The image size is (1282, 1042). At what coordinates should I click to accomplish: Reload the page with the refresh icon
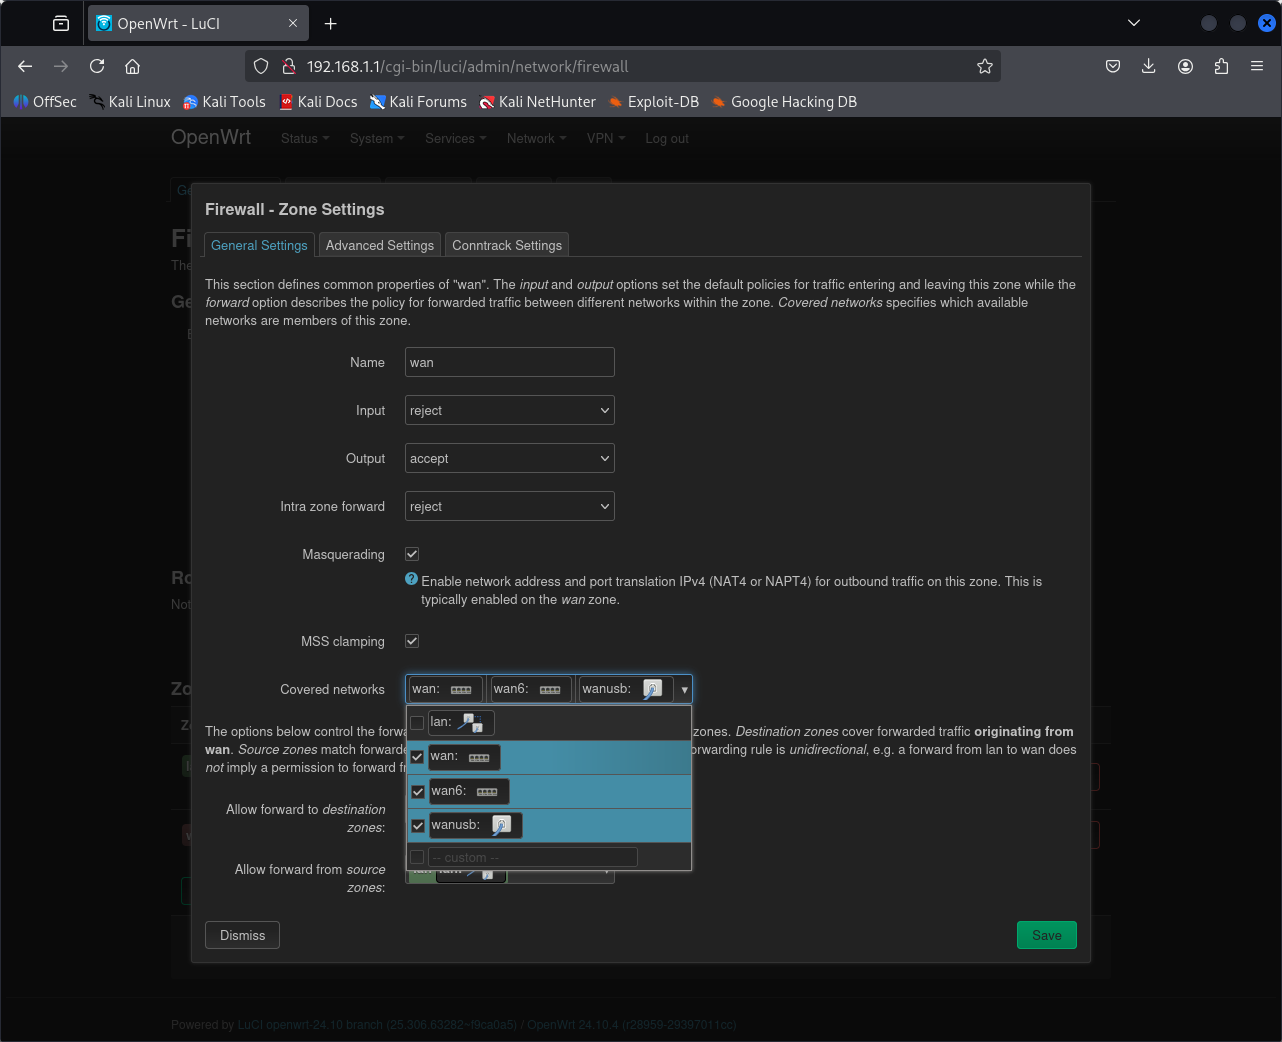[x=97, y=66]
